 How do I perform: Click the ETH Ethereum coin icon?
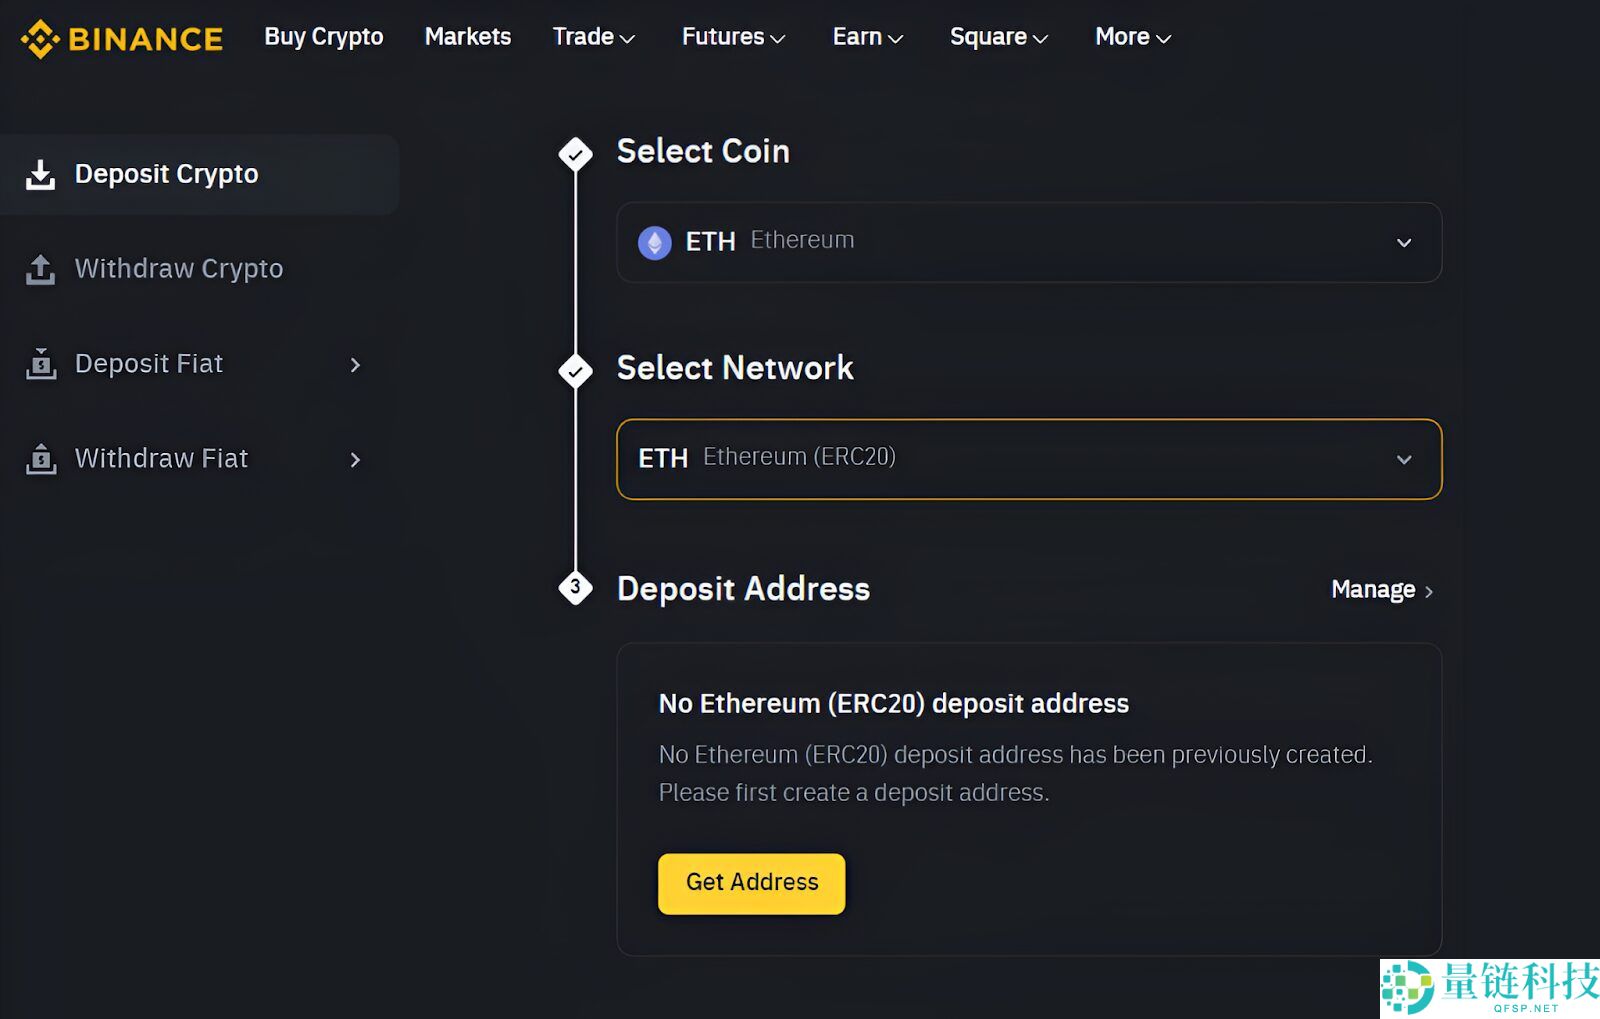(x=655, y=241)
